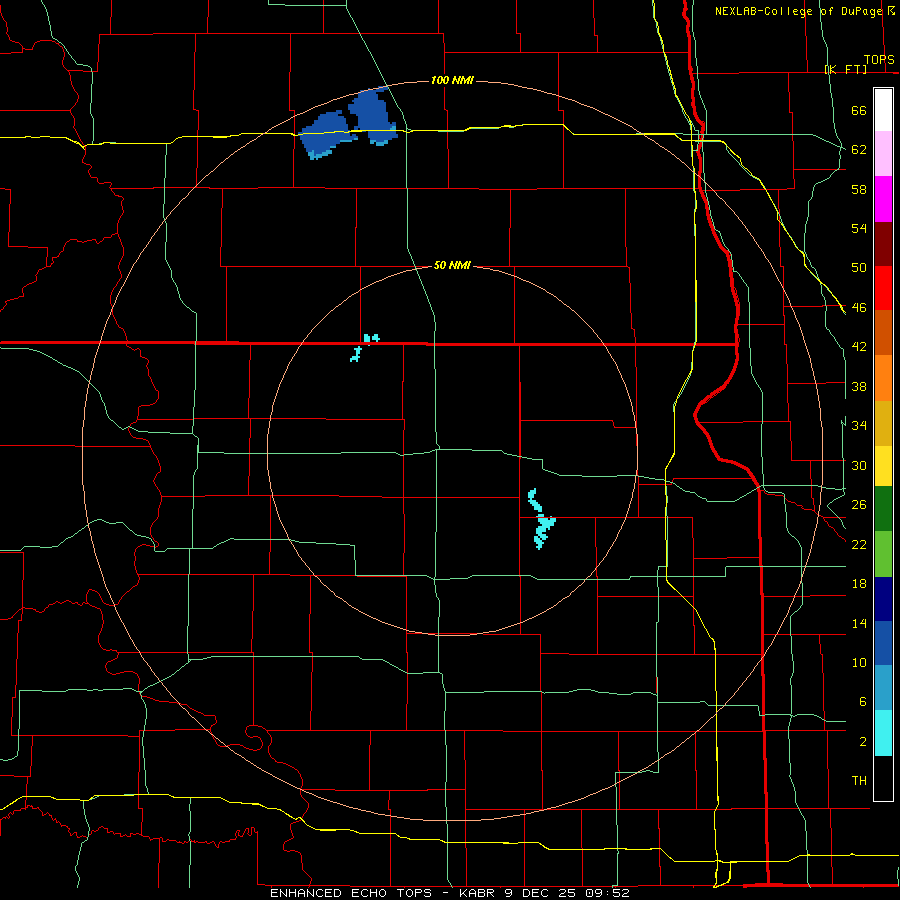Click the dark green legend swatch

[883, 509]
